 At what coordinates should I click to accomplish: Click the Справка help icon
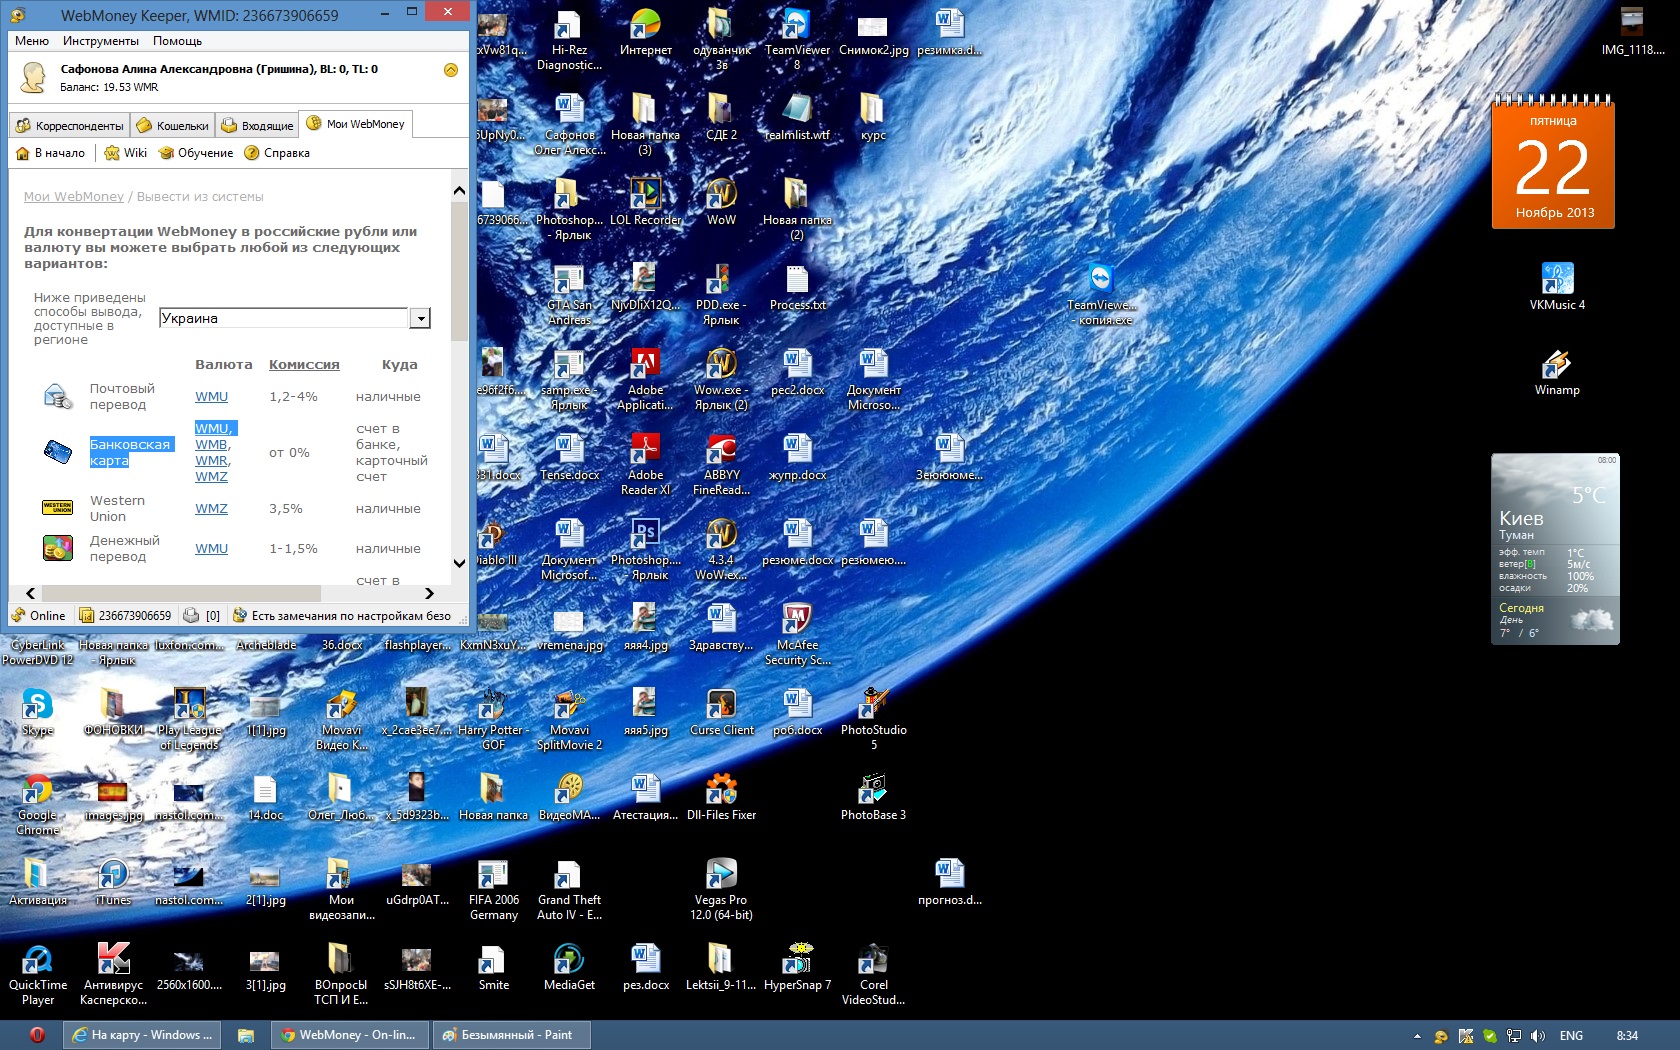click(x=252, y=153)
